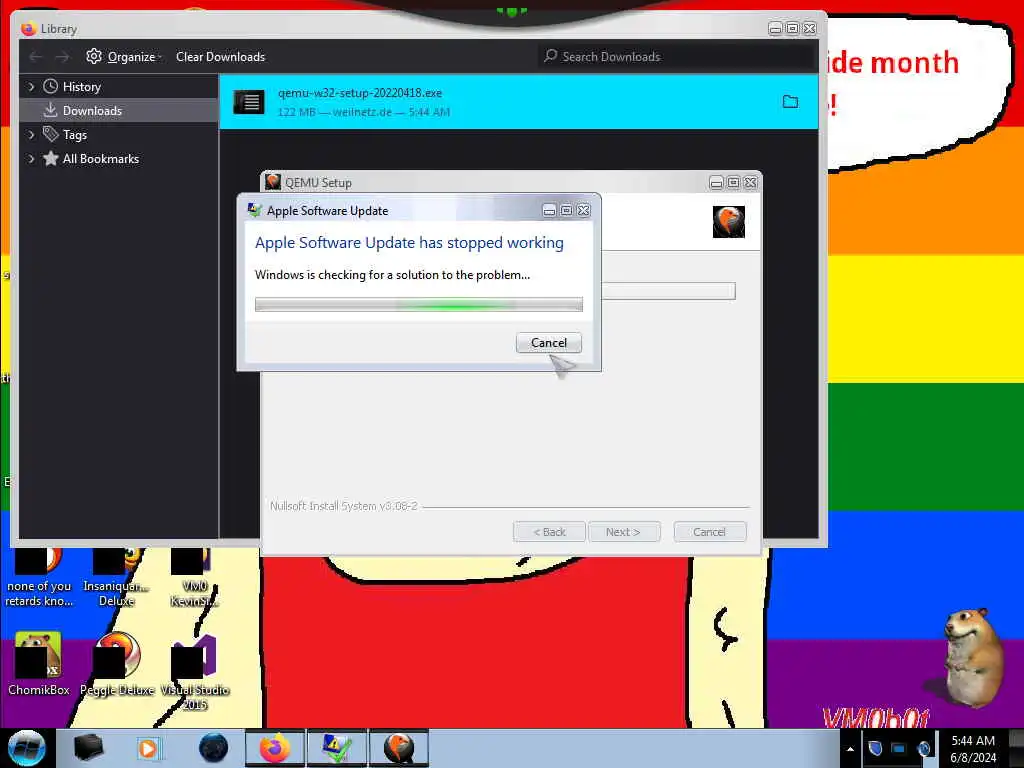Click the Organize gear icon
Viewport: 1024px width, 768px height.
94,56
